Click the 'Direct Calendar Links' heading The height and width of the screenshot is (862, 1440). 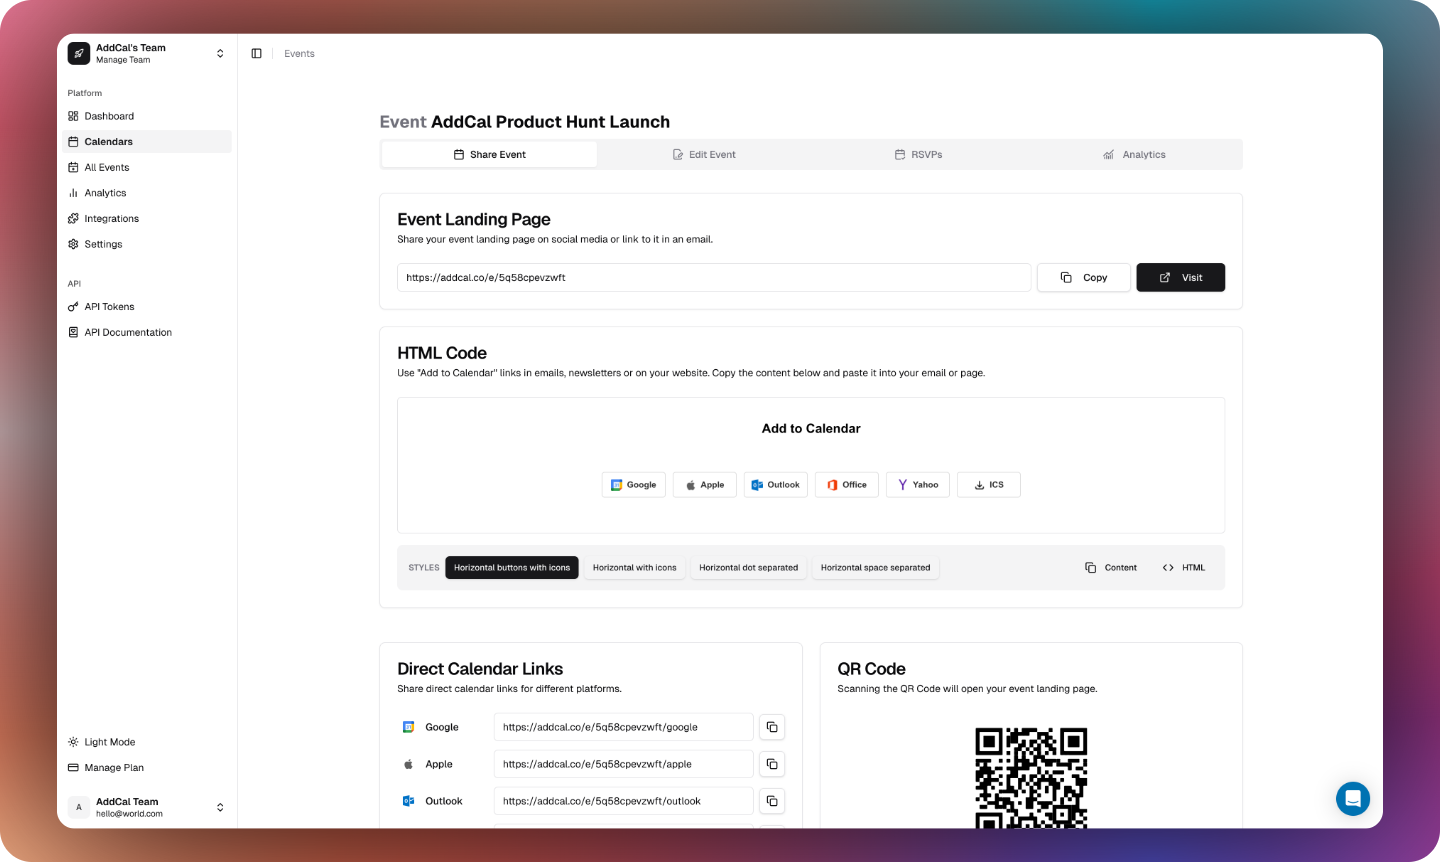pyautogui.click(x=480, y=669)
